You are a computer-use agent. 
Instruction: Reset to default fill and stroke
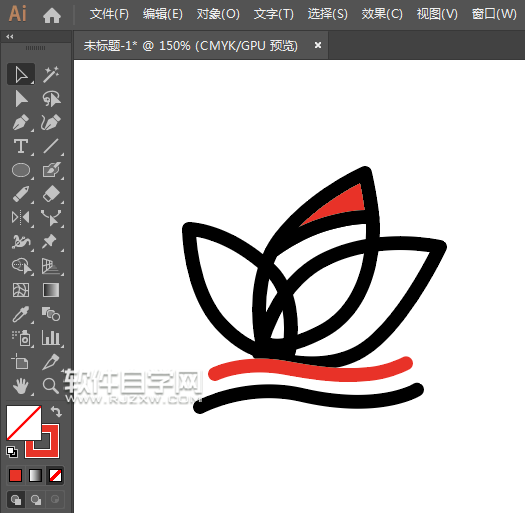(x=12, y=452)
